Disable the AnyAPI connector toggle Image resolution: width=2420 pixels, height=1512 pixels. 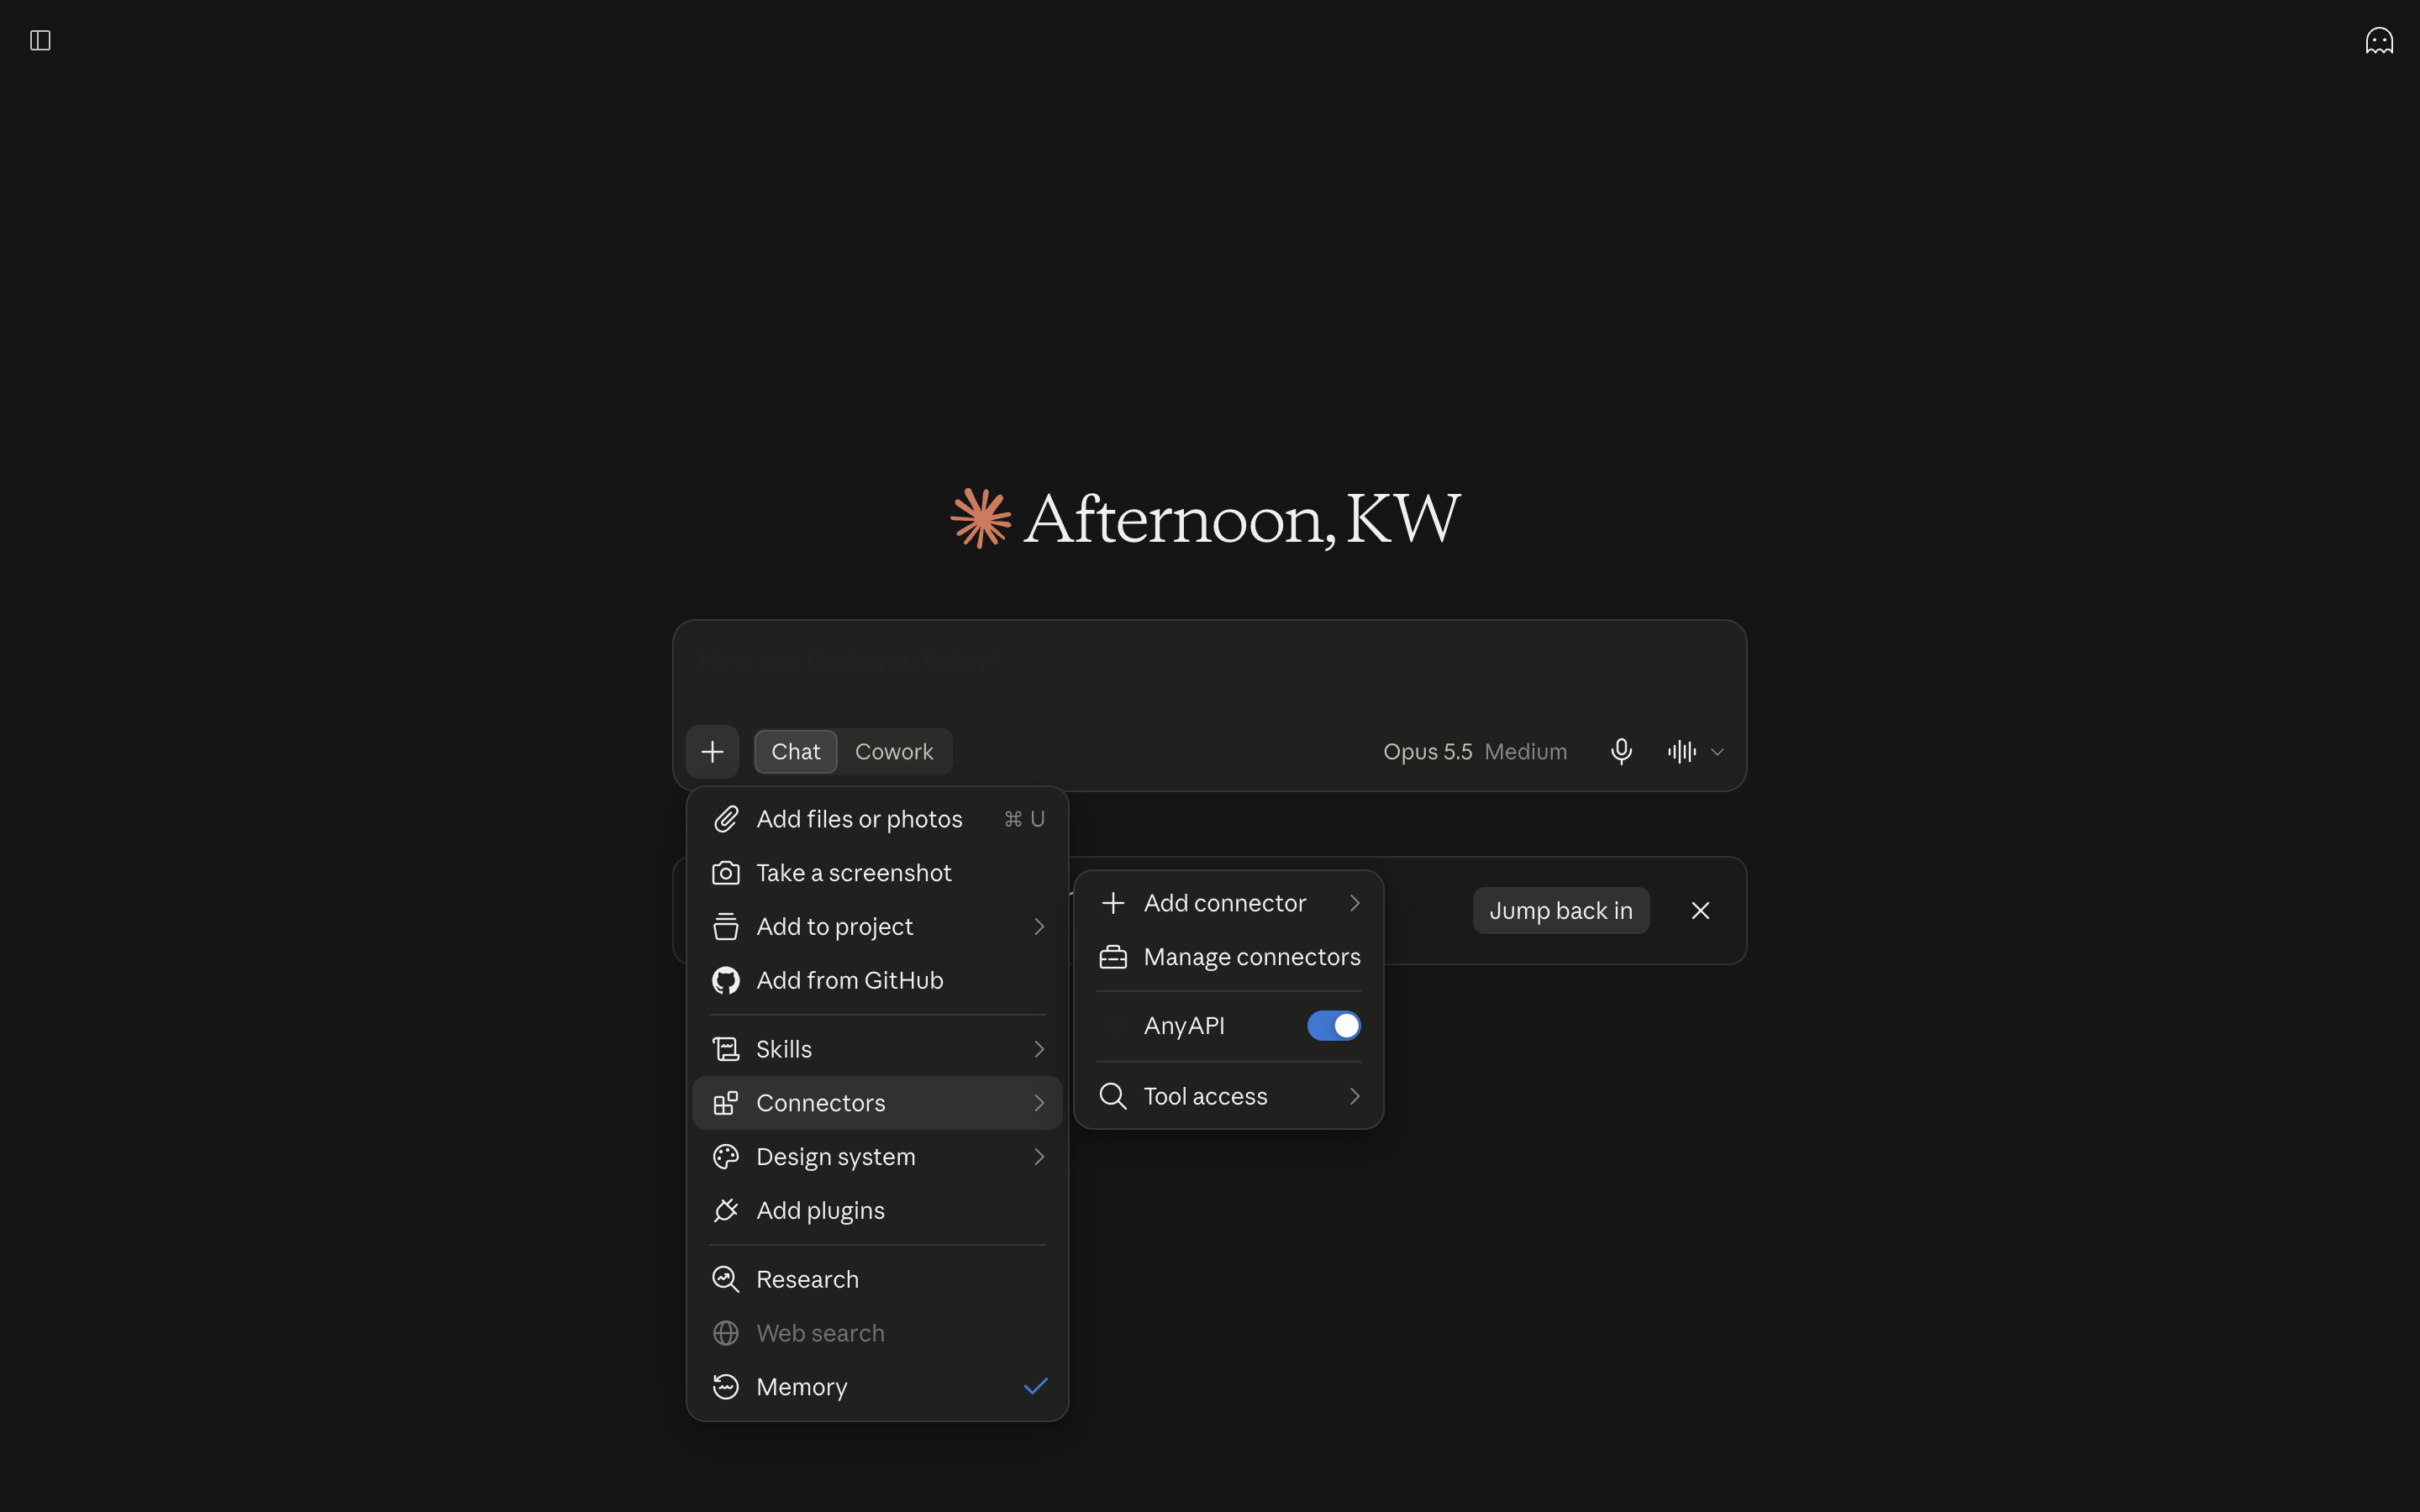pyautogui.click(x=1334, y=1026)
